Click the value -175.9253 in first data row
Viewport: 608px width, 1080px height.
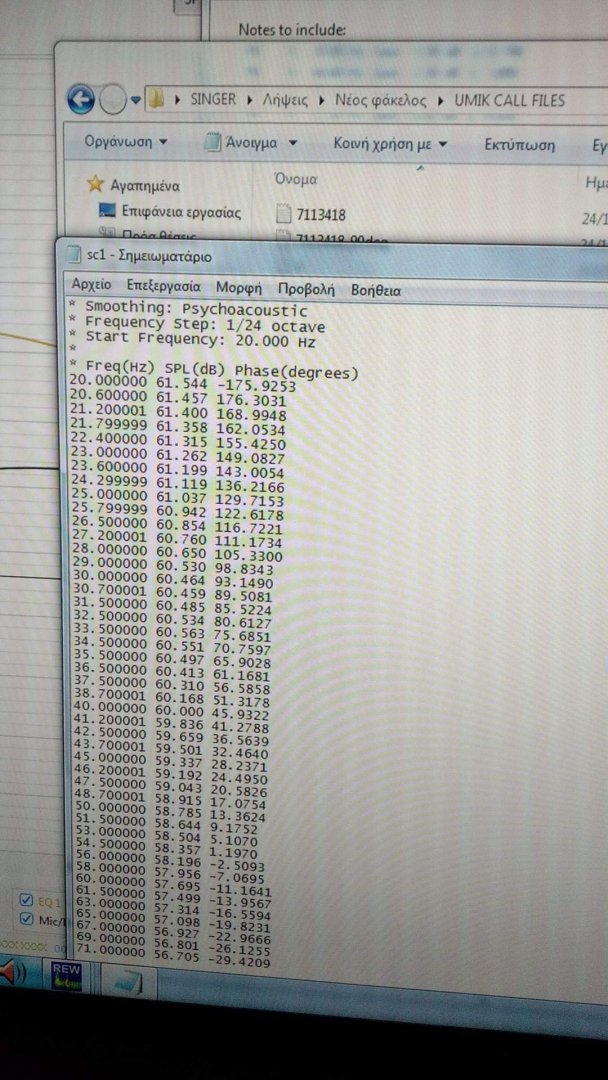[255, 386]
